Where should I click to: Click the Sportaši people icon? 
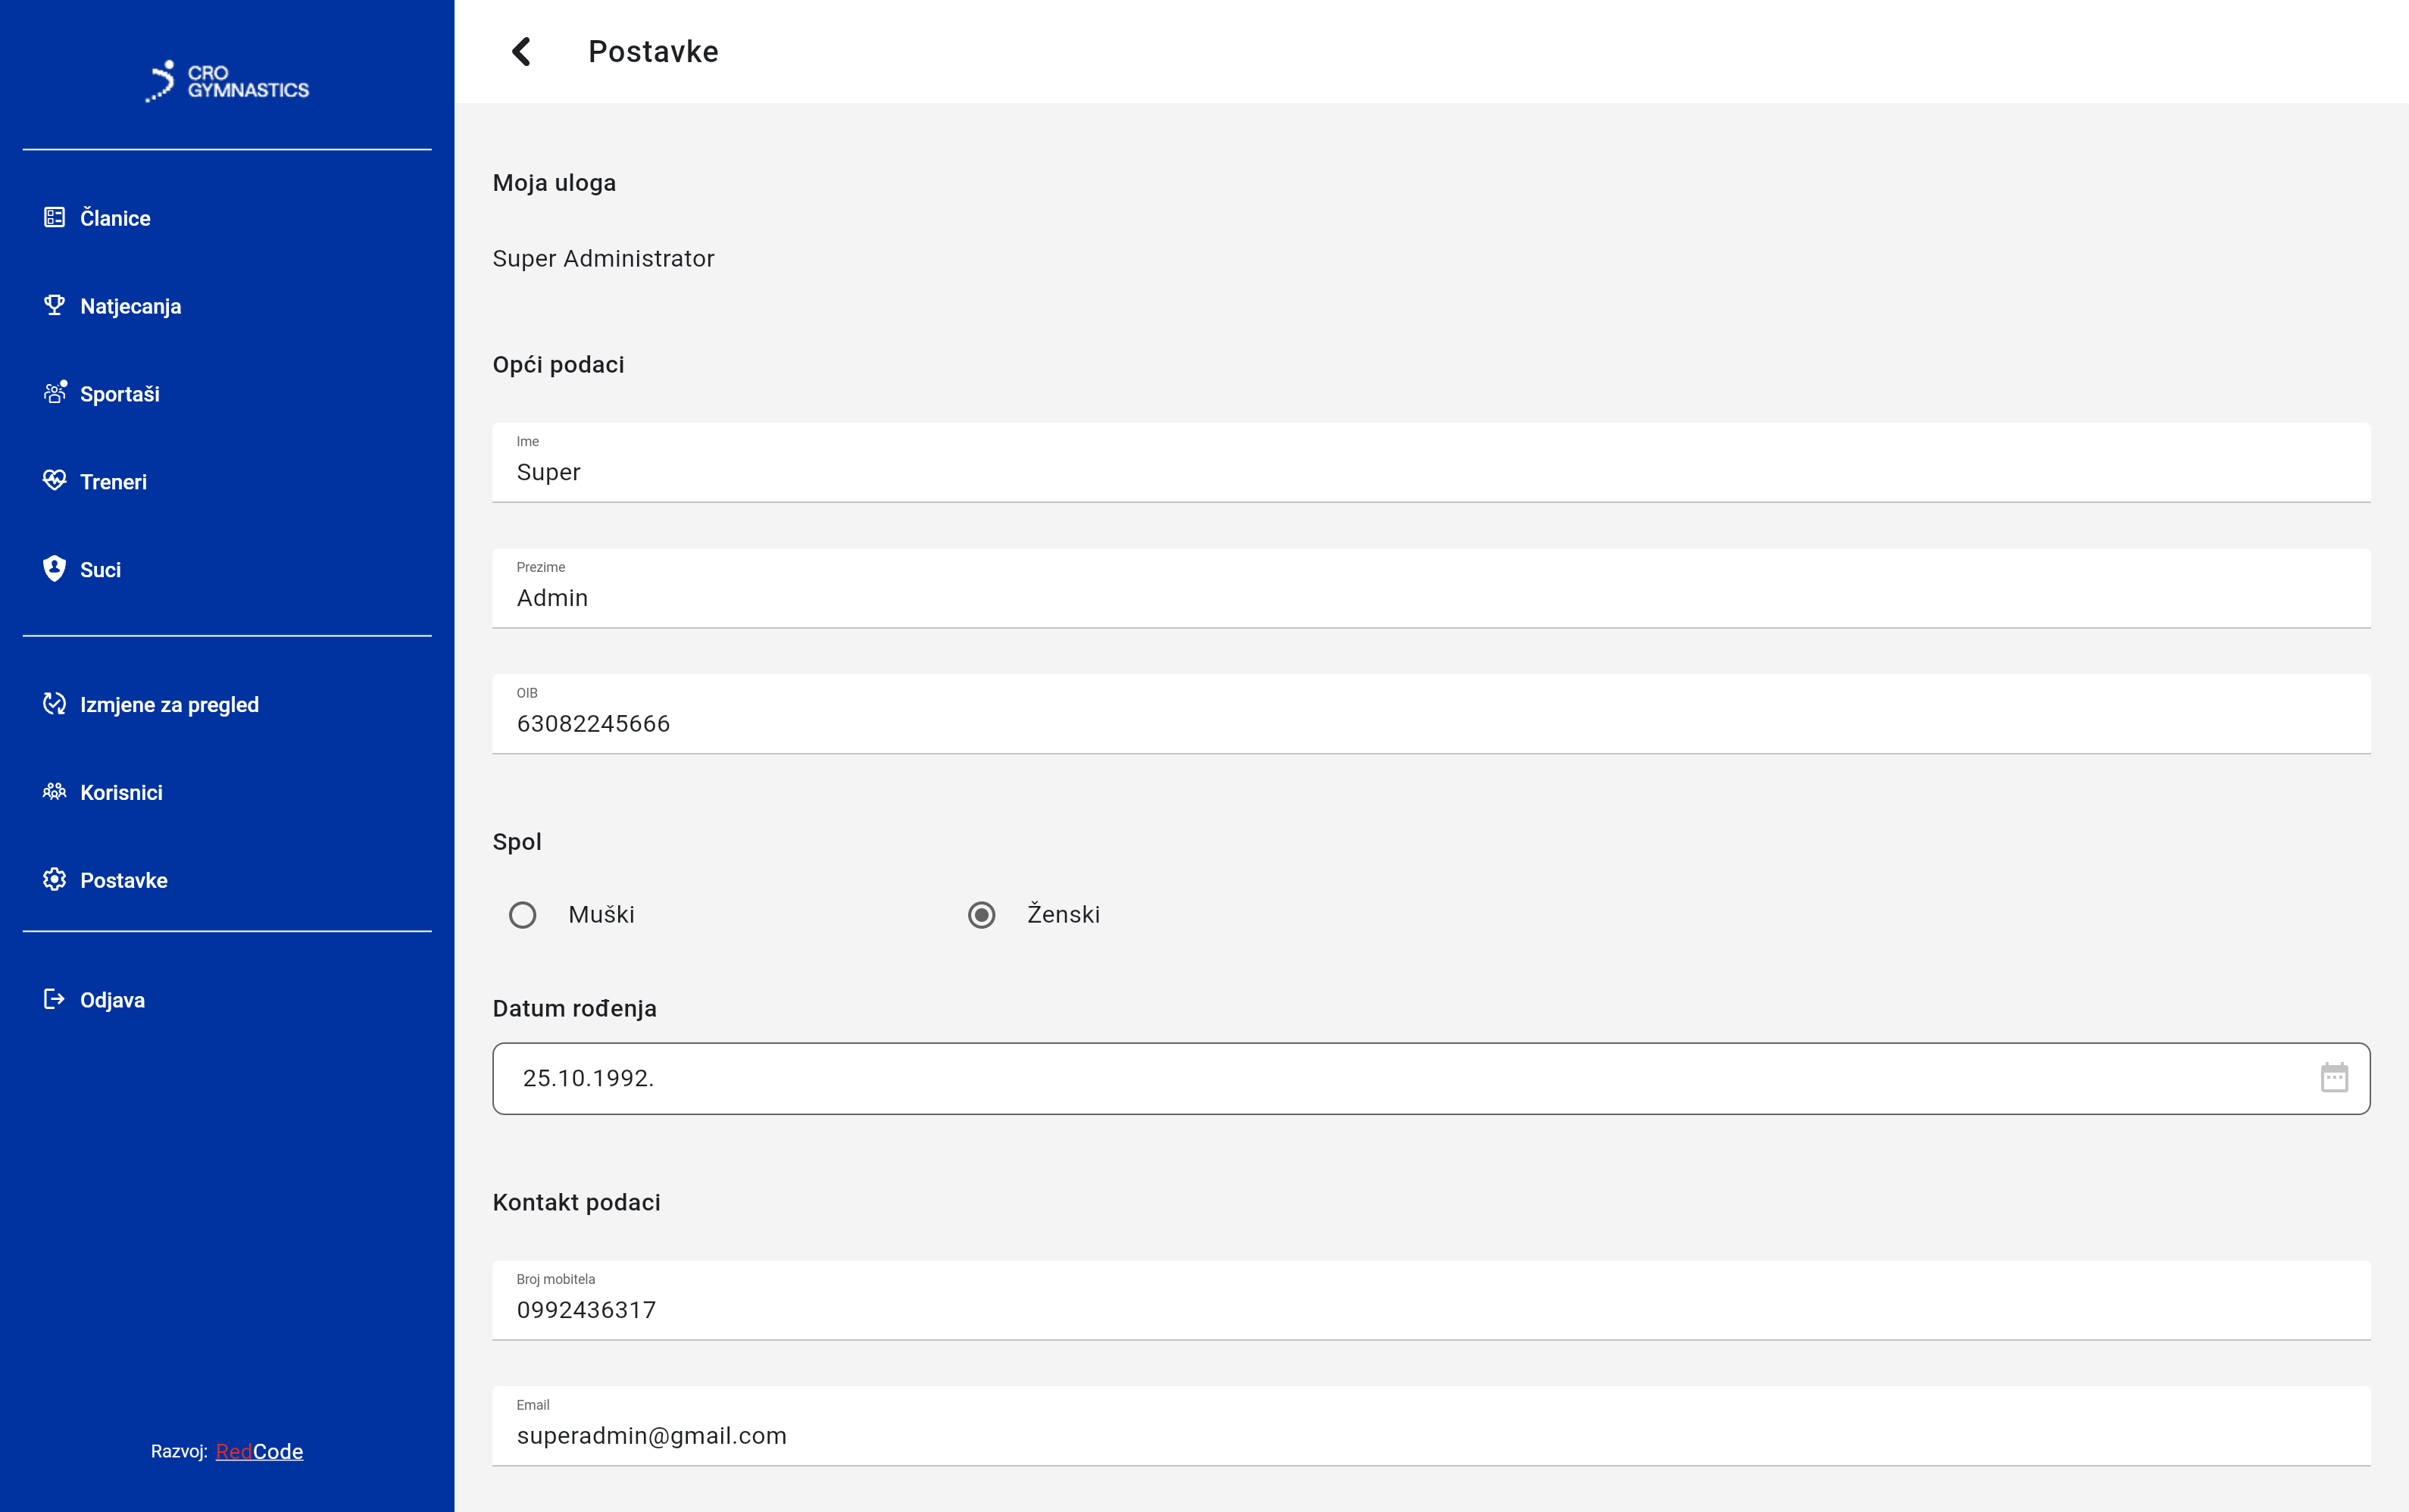coord(54,393)
